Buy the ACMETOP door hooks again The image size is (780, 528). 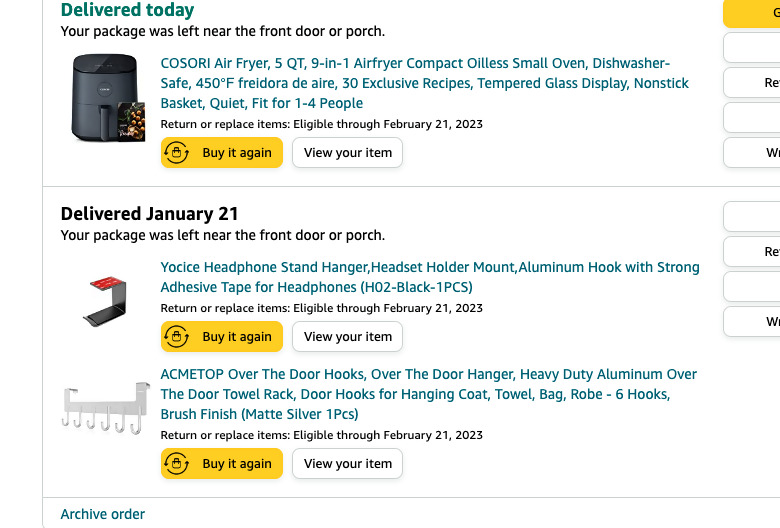[222, 464]
